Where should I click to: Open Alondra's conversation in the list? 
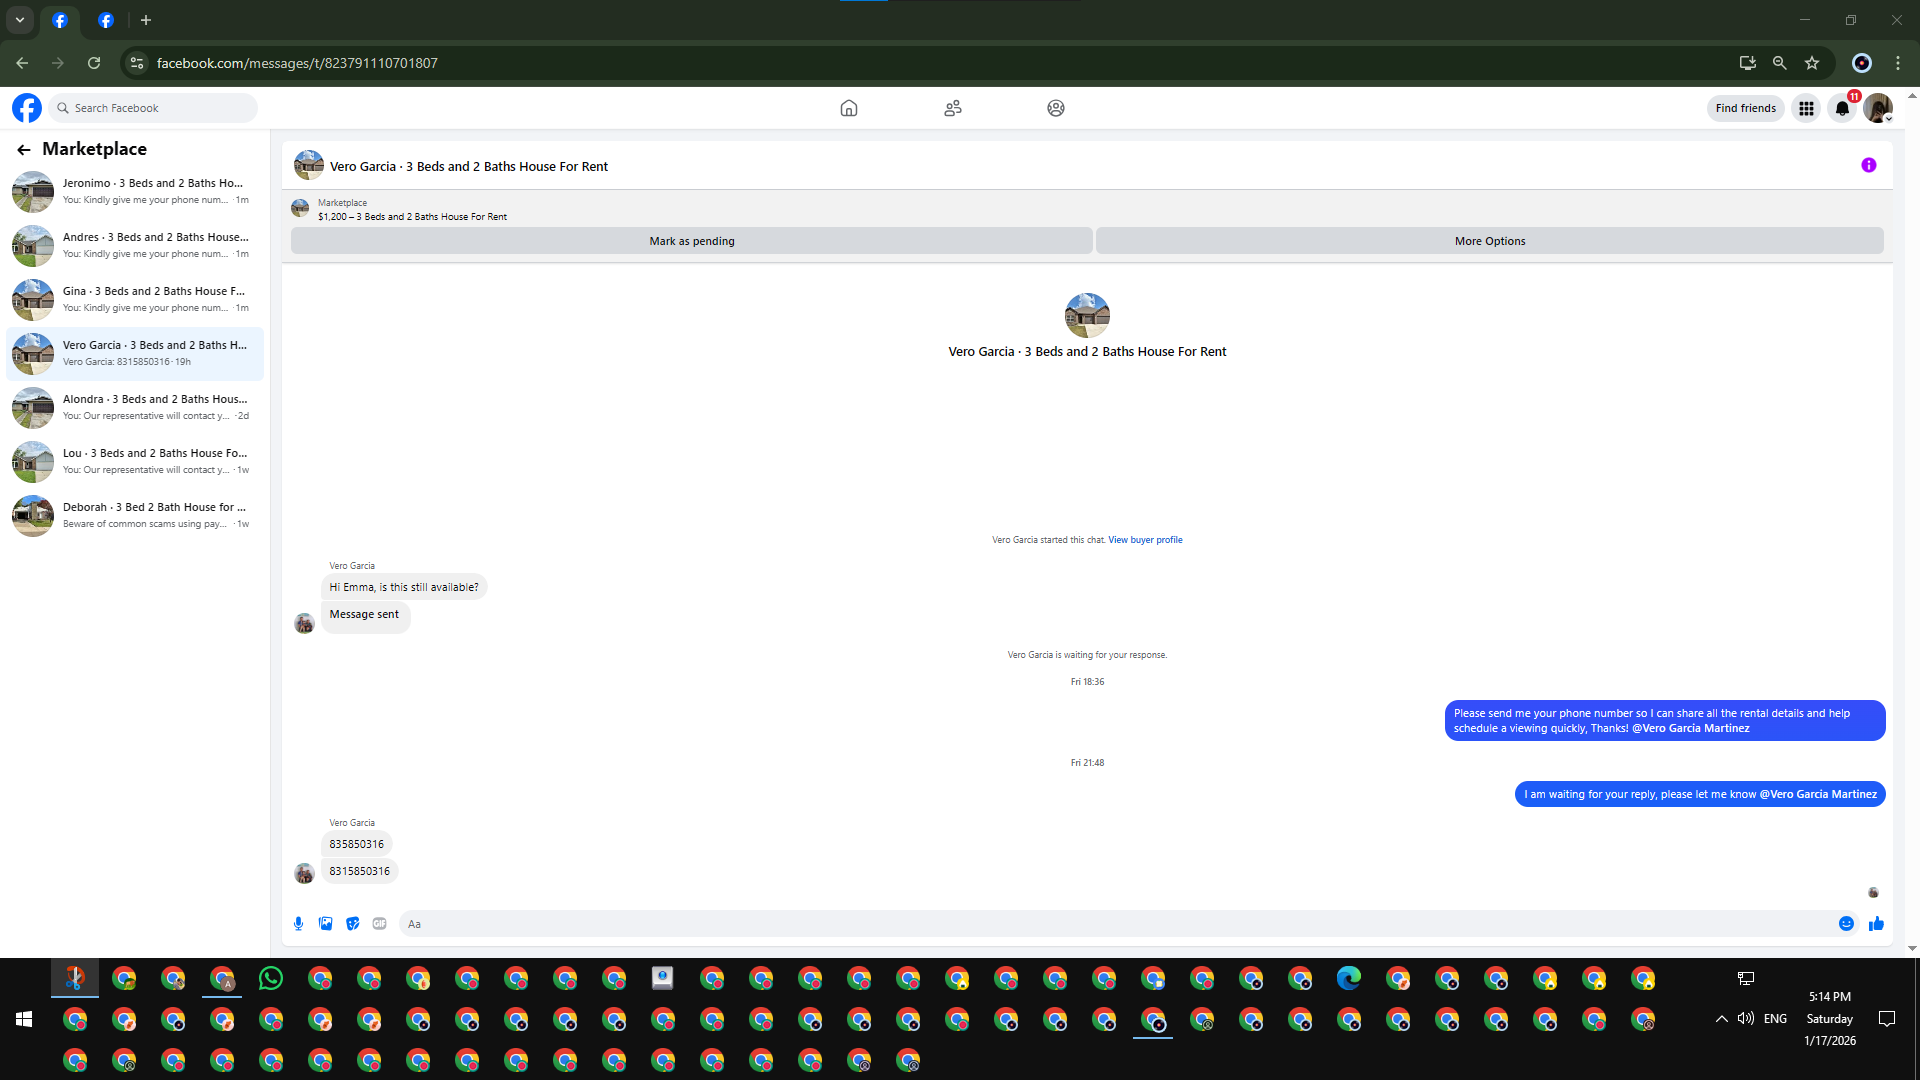[135, 407]
